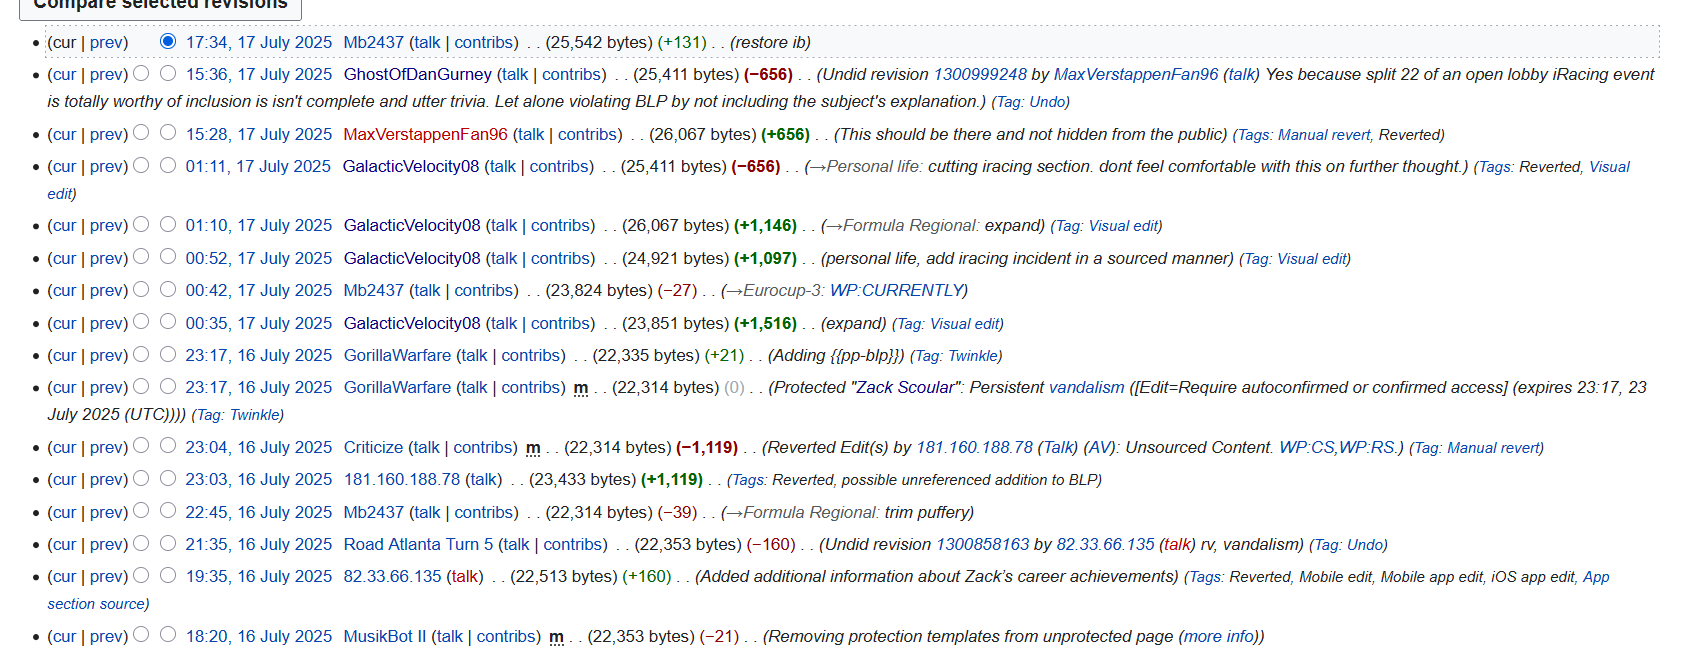Open the 00:52, 17 July 2025 revision timestamp

click(259, 258)
